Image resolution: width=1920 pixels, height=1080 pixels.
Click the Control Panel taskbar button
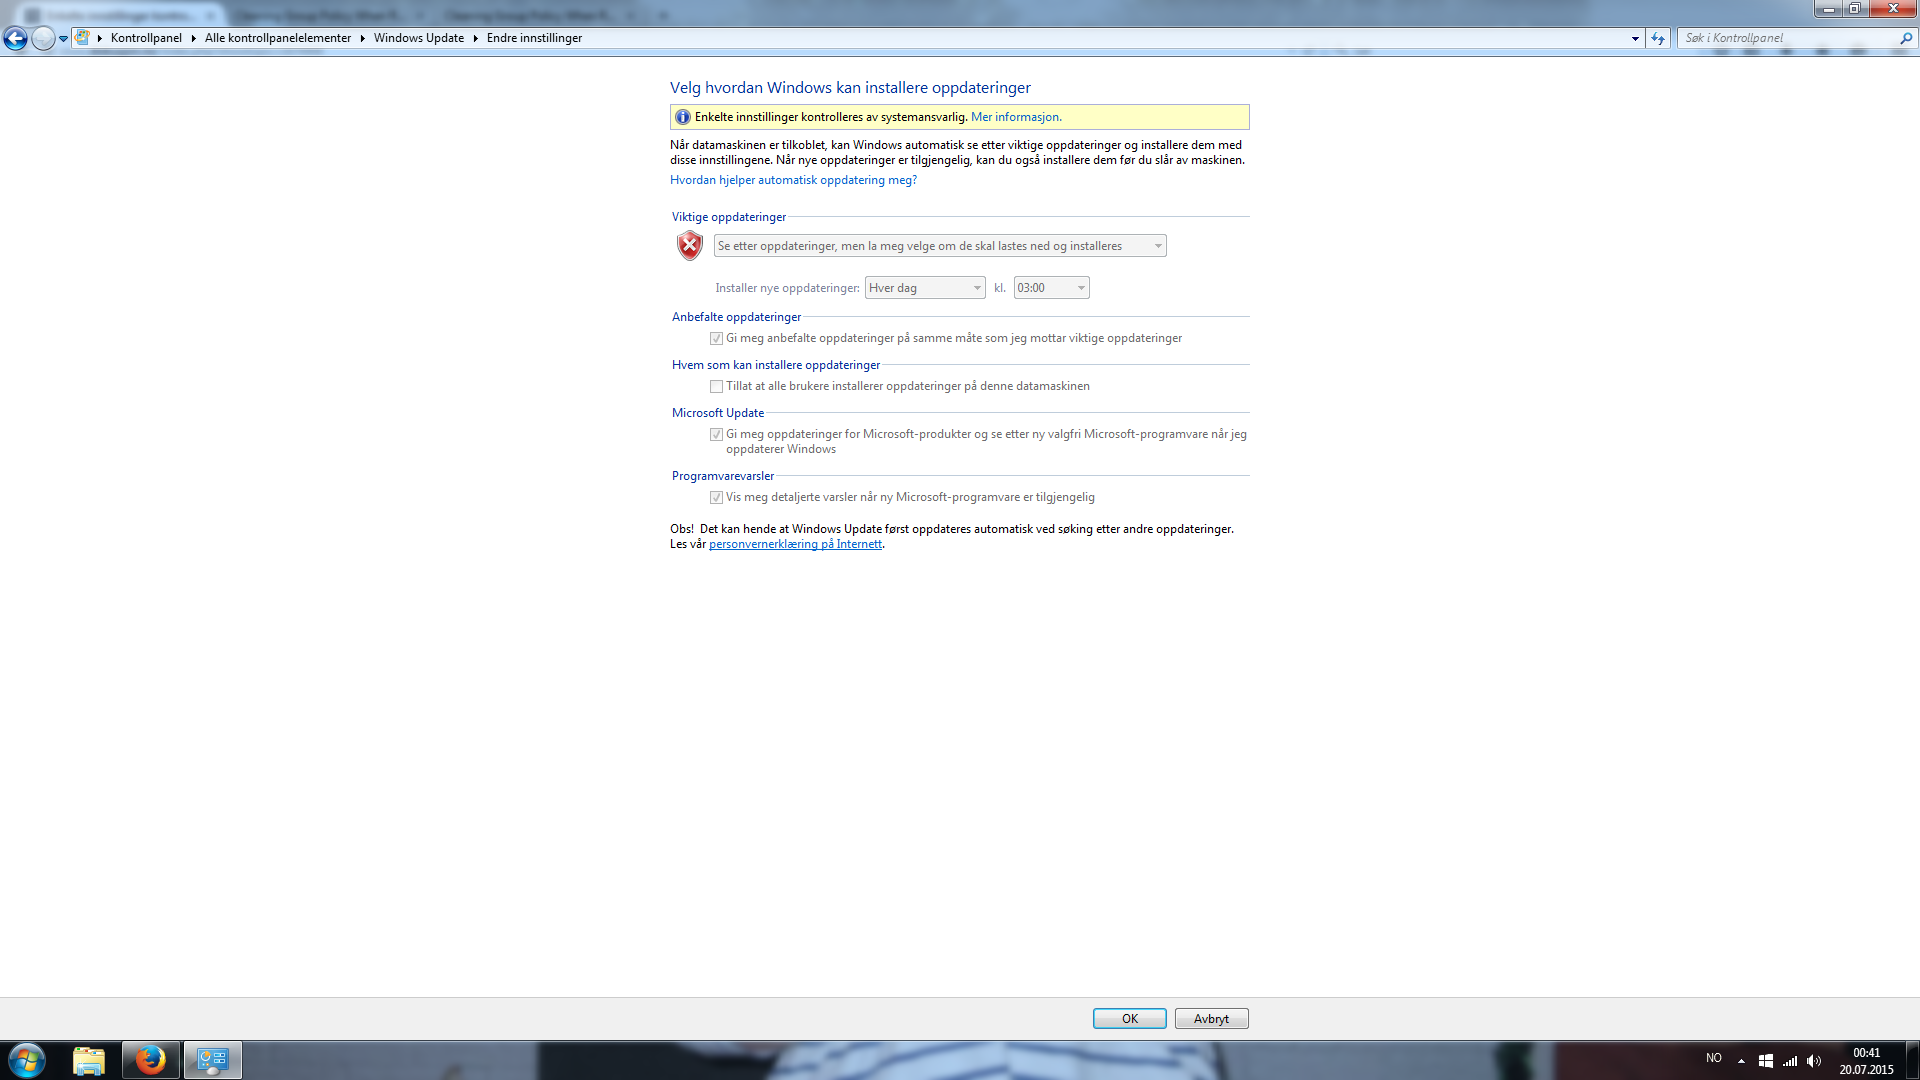(212, 1060)
